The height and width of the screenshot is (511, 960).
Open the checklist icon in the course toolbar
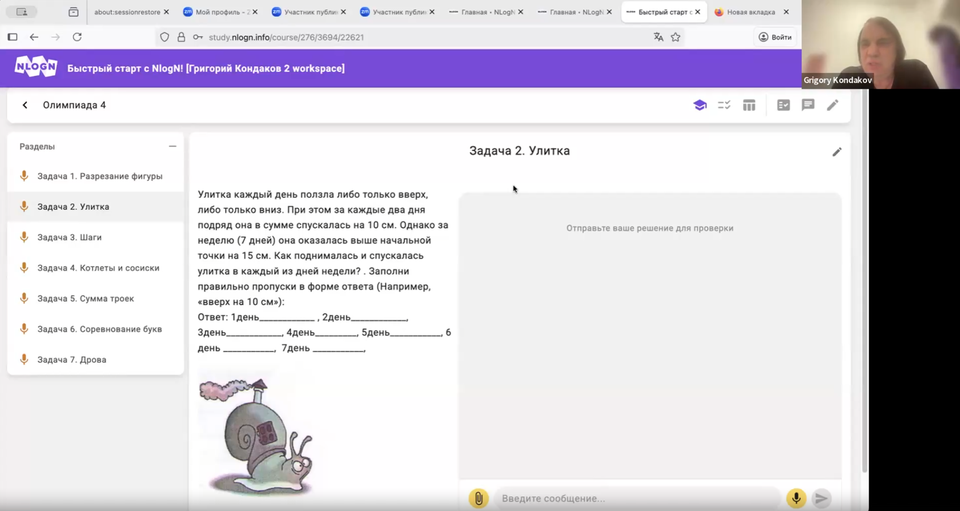coord(724,105)
